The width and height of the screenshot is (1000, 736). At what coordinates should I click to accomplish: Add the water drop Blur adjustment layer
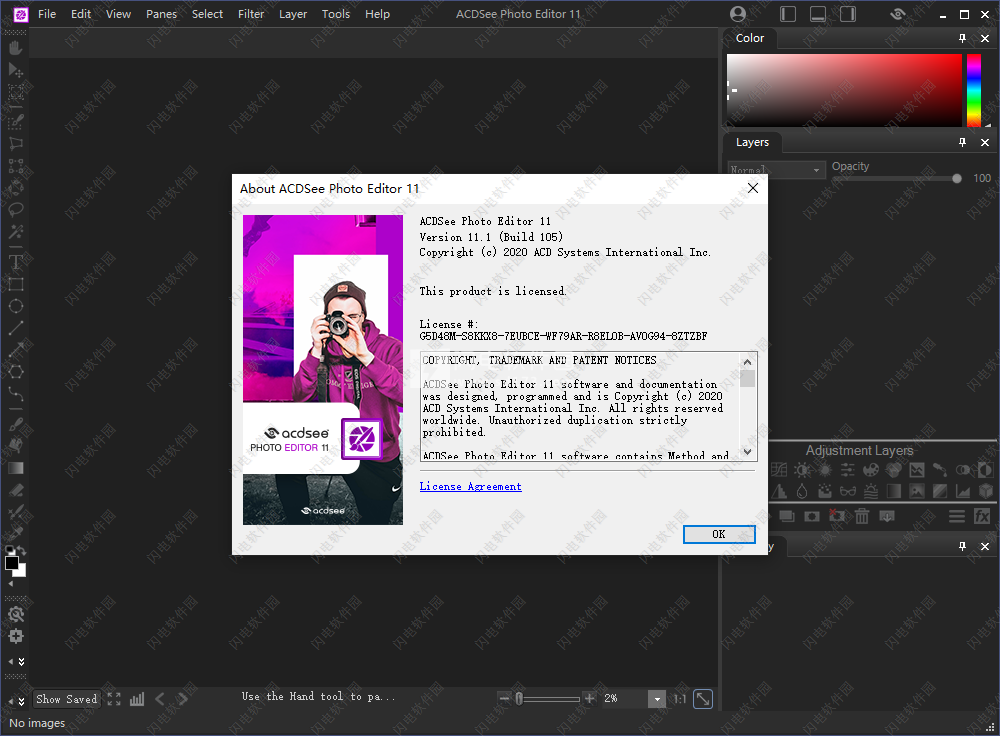click(x=802, y=491)
